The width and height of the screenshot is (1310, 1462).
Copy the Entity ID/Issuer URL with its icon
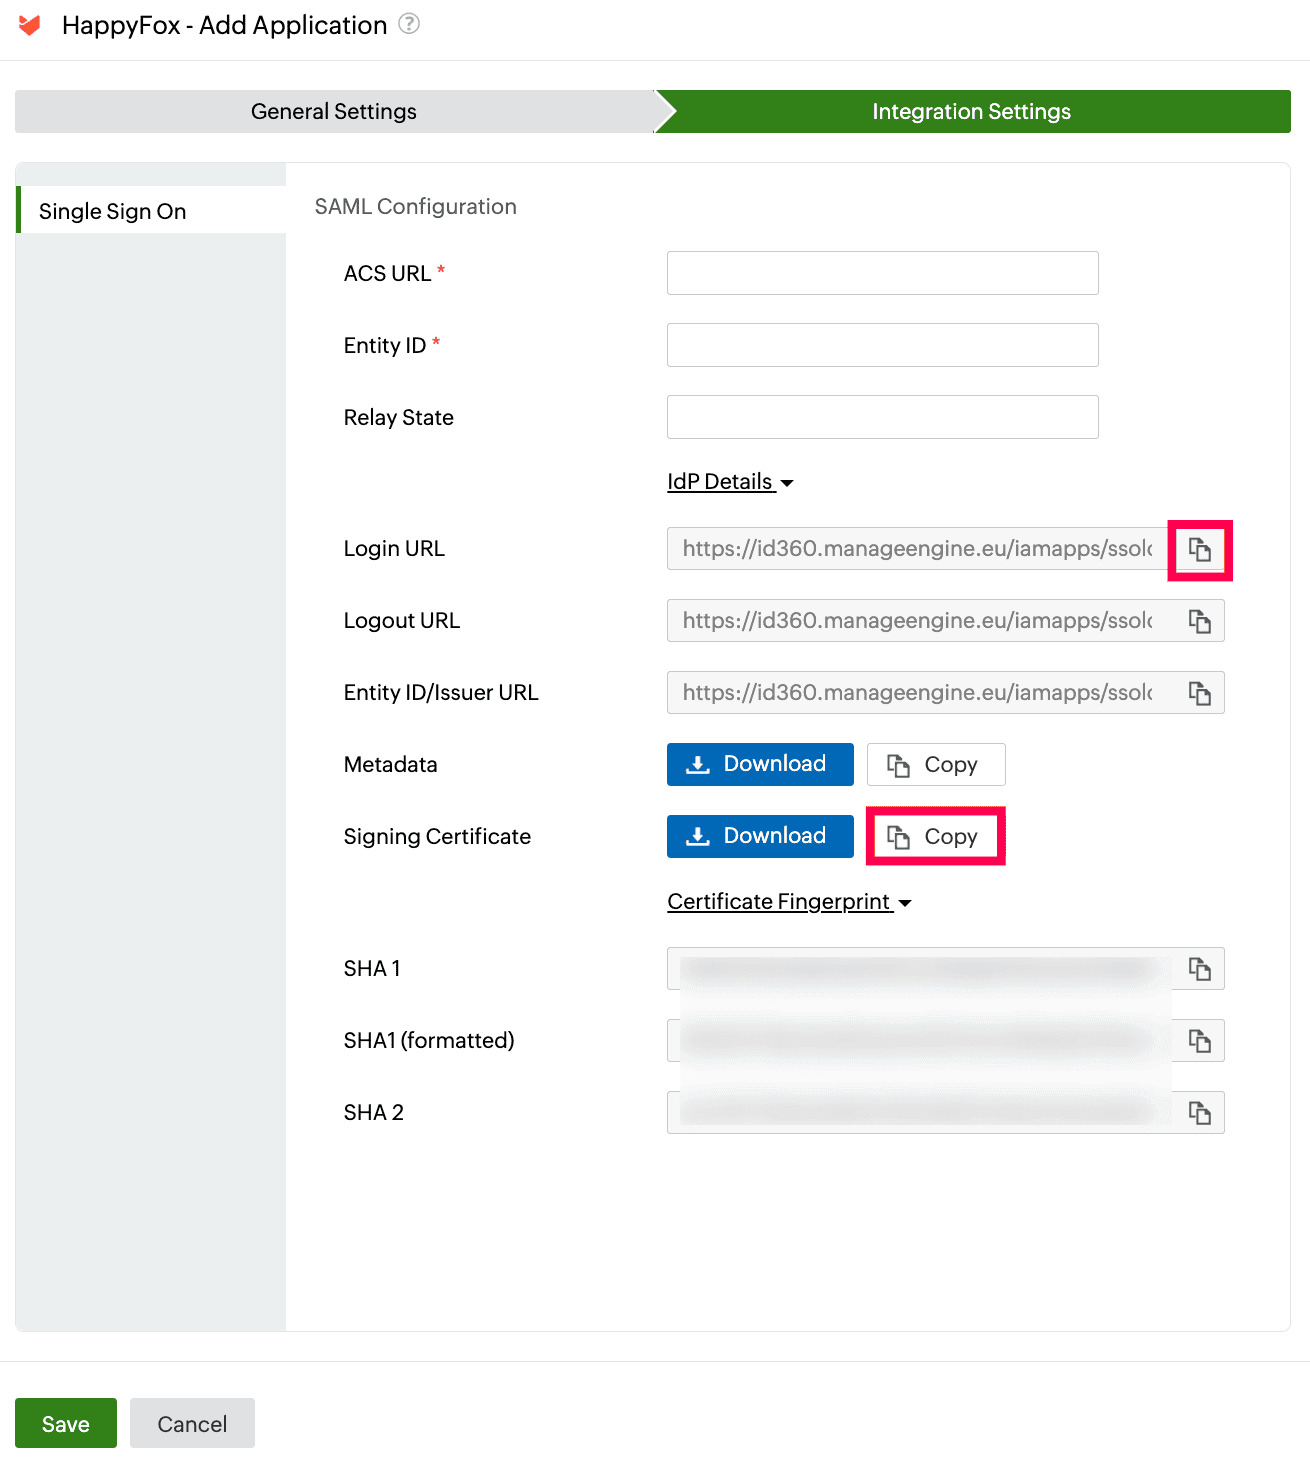point(1199,693)
